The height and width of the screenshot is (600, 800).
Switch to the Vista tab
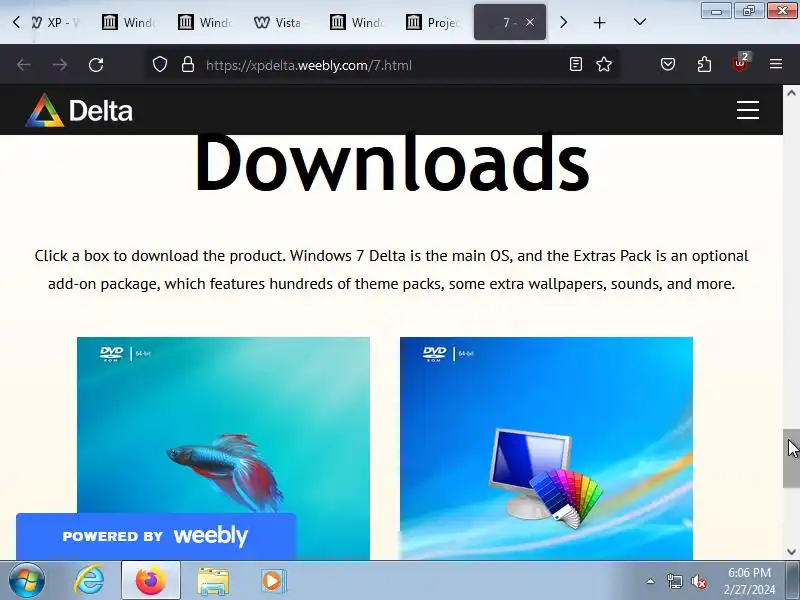click(279, 22)
